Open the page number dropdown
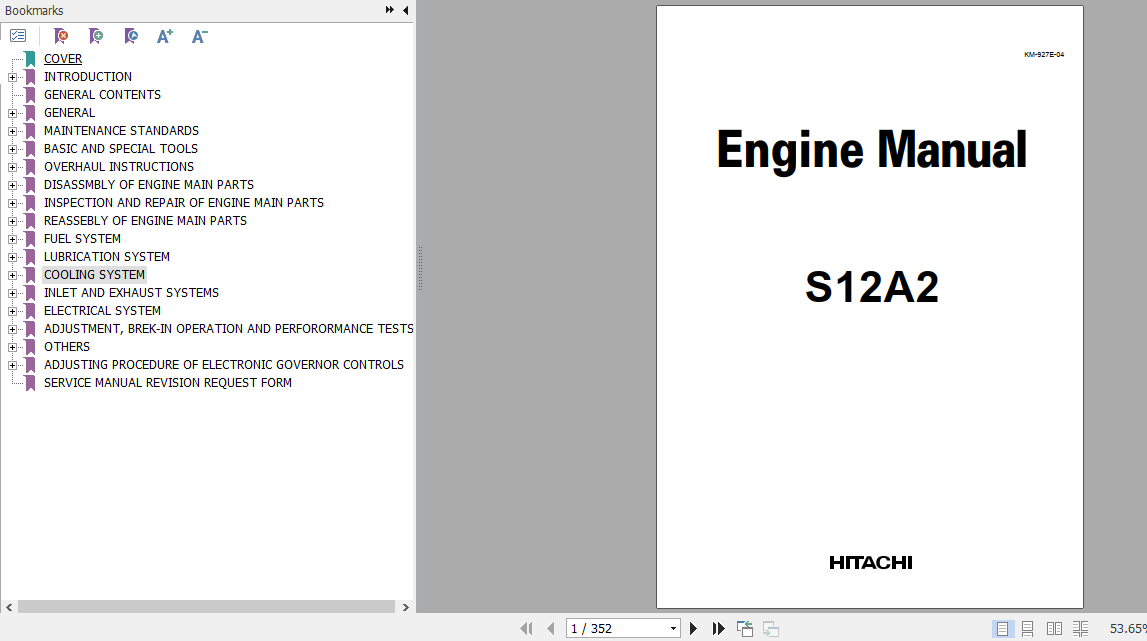Viewport: 1147px width, 641px height. [671, 628]
